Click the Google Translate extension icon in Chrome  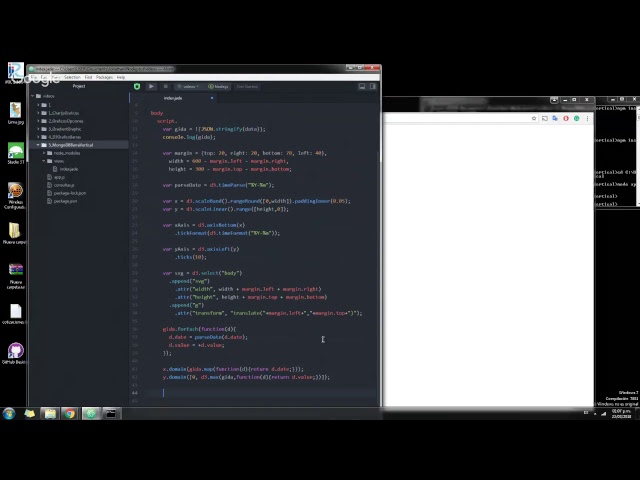tap(555, 118)
